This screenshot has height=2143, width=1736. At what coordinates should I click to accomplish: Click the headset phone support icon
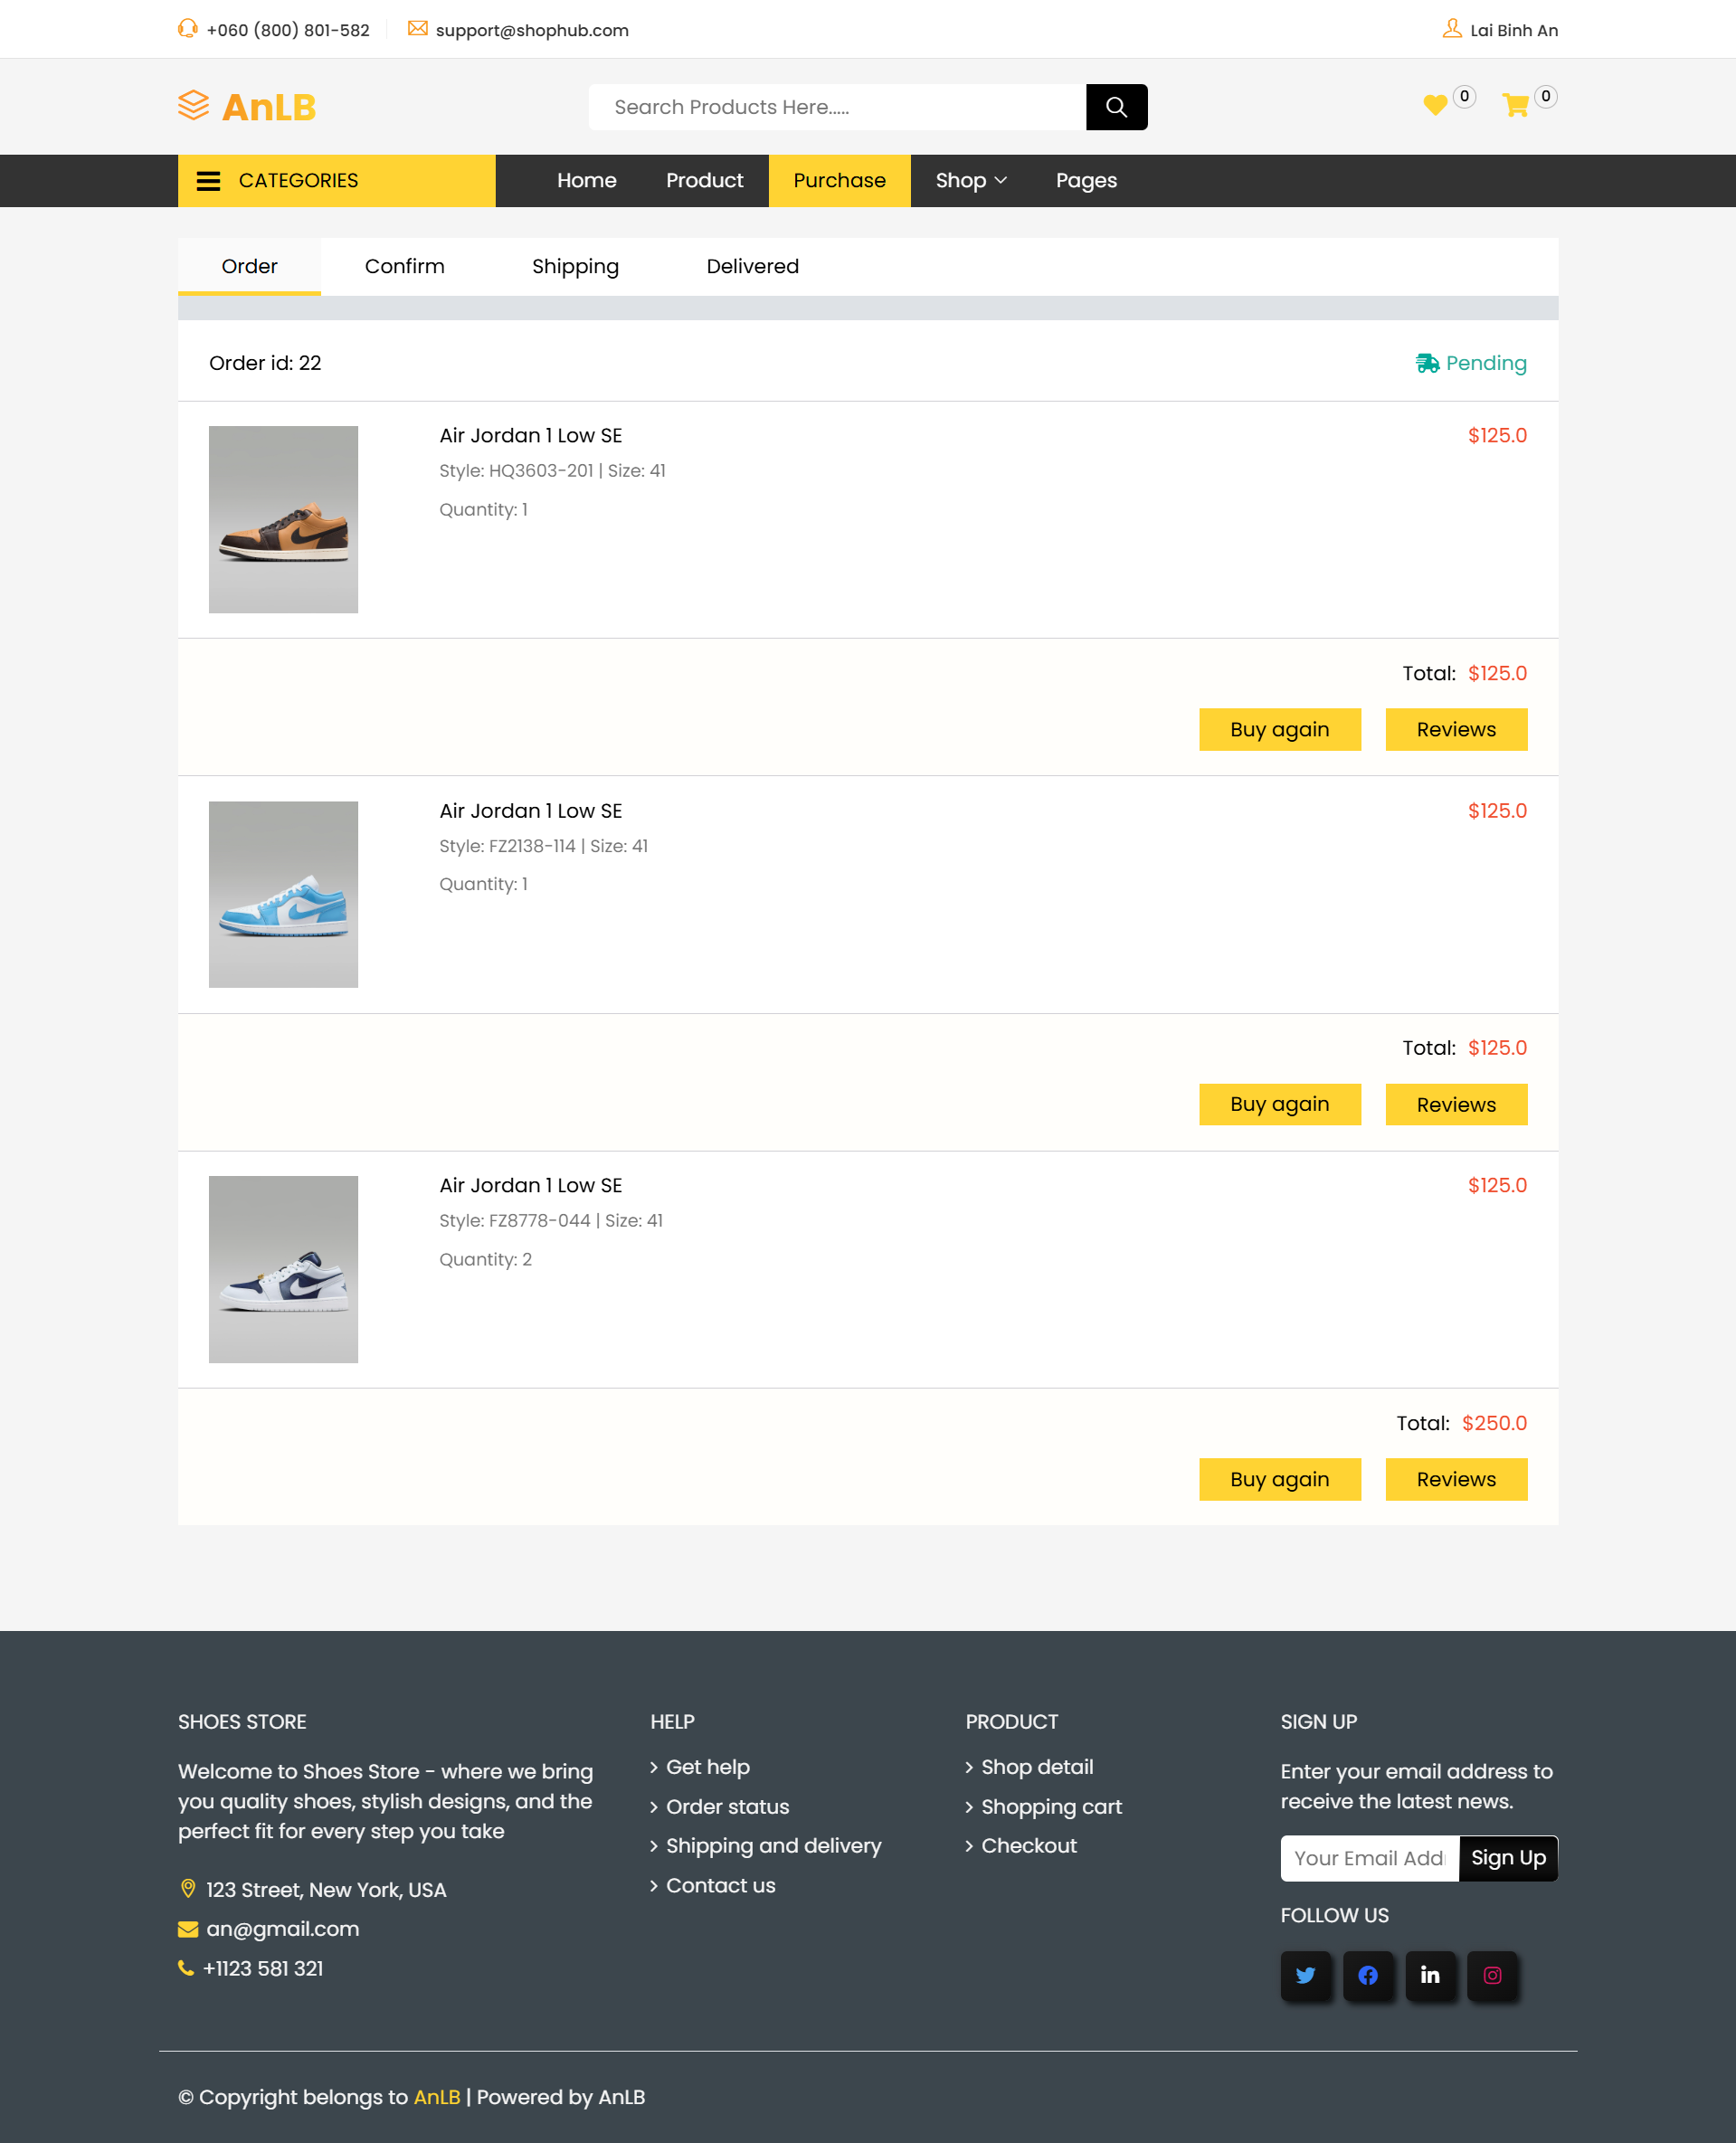[187, 29]
